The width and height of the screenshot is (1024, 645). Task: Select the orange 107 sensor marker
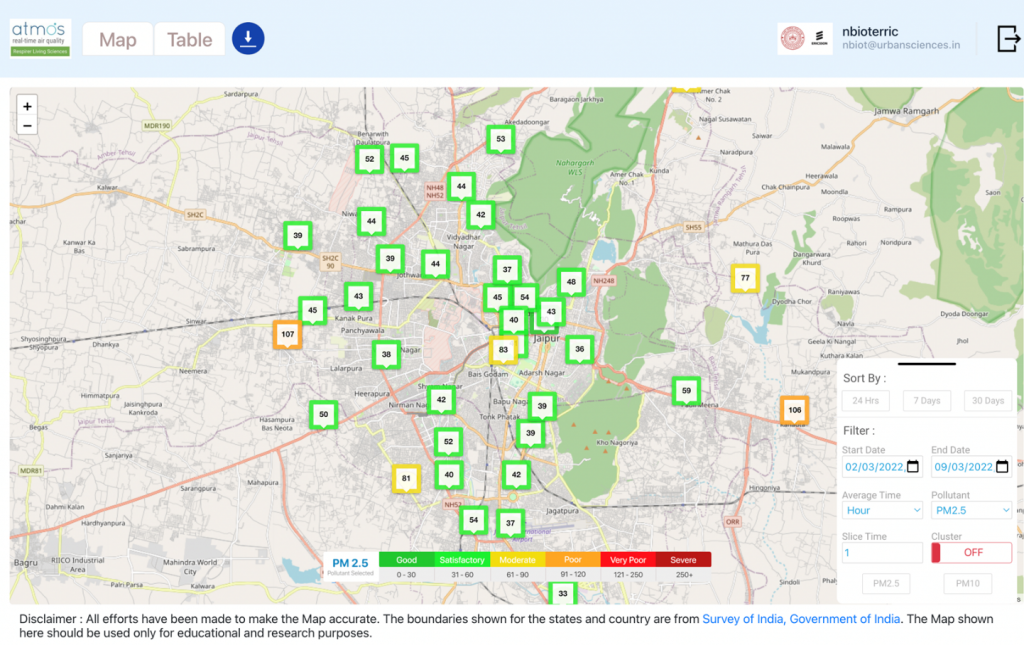click(287, 334)
